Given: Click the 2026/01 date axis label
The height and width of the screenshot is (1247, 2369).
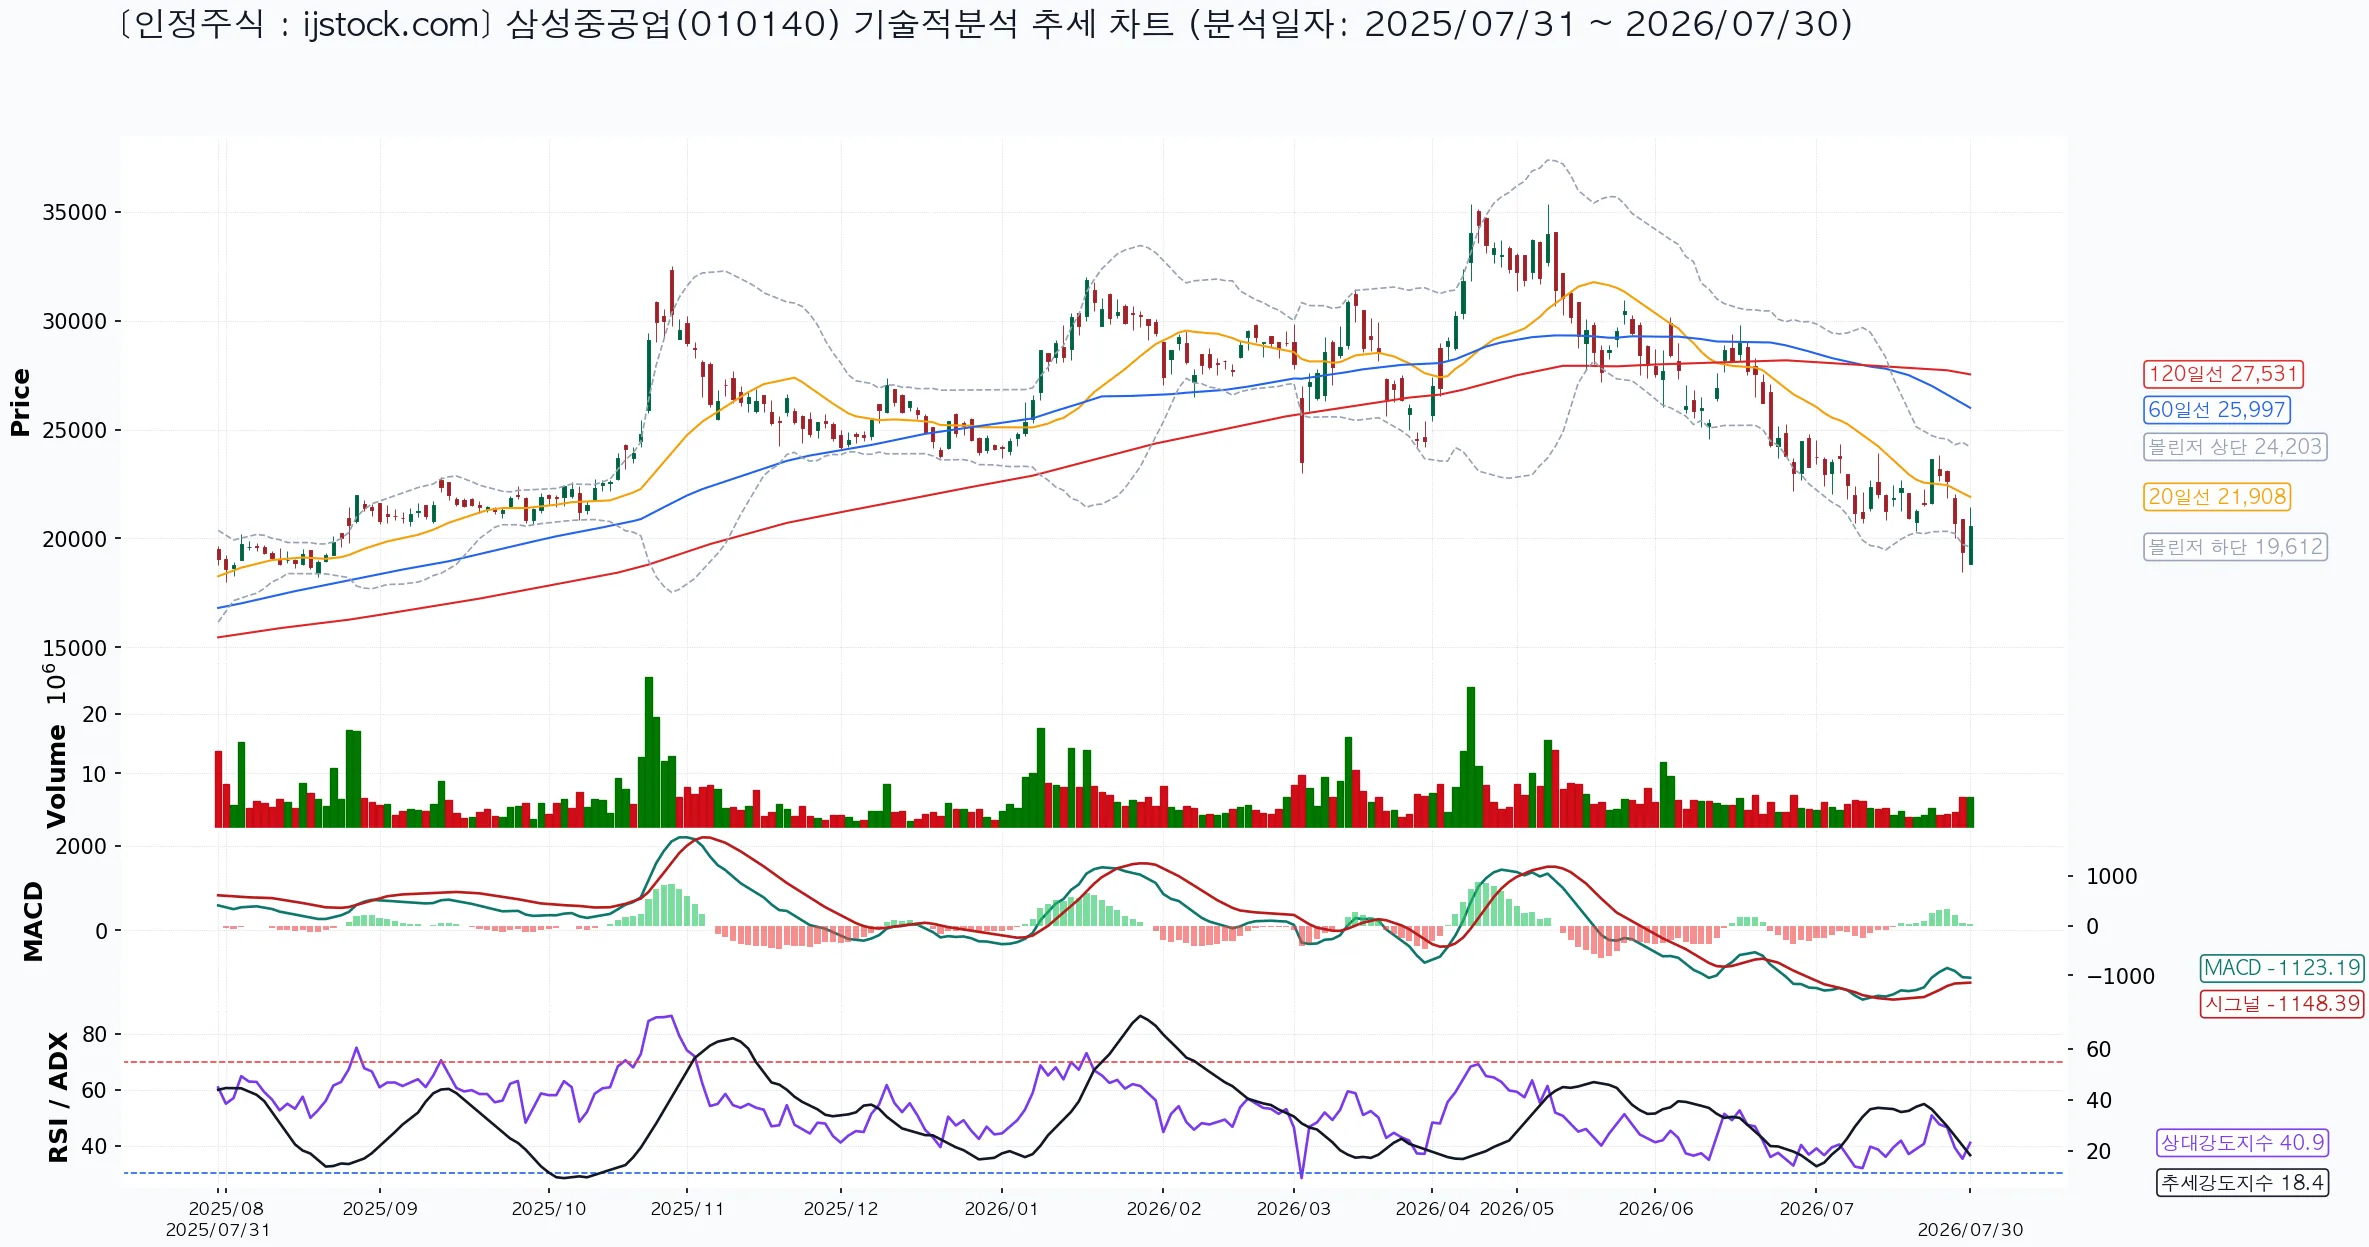Looking at the screenshot, I should pyautogui.click(x=1002, y=1208).
